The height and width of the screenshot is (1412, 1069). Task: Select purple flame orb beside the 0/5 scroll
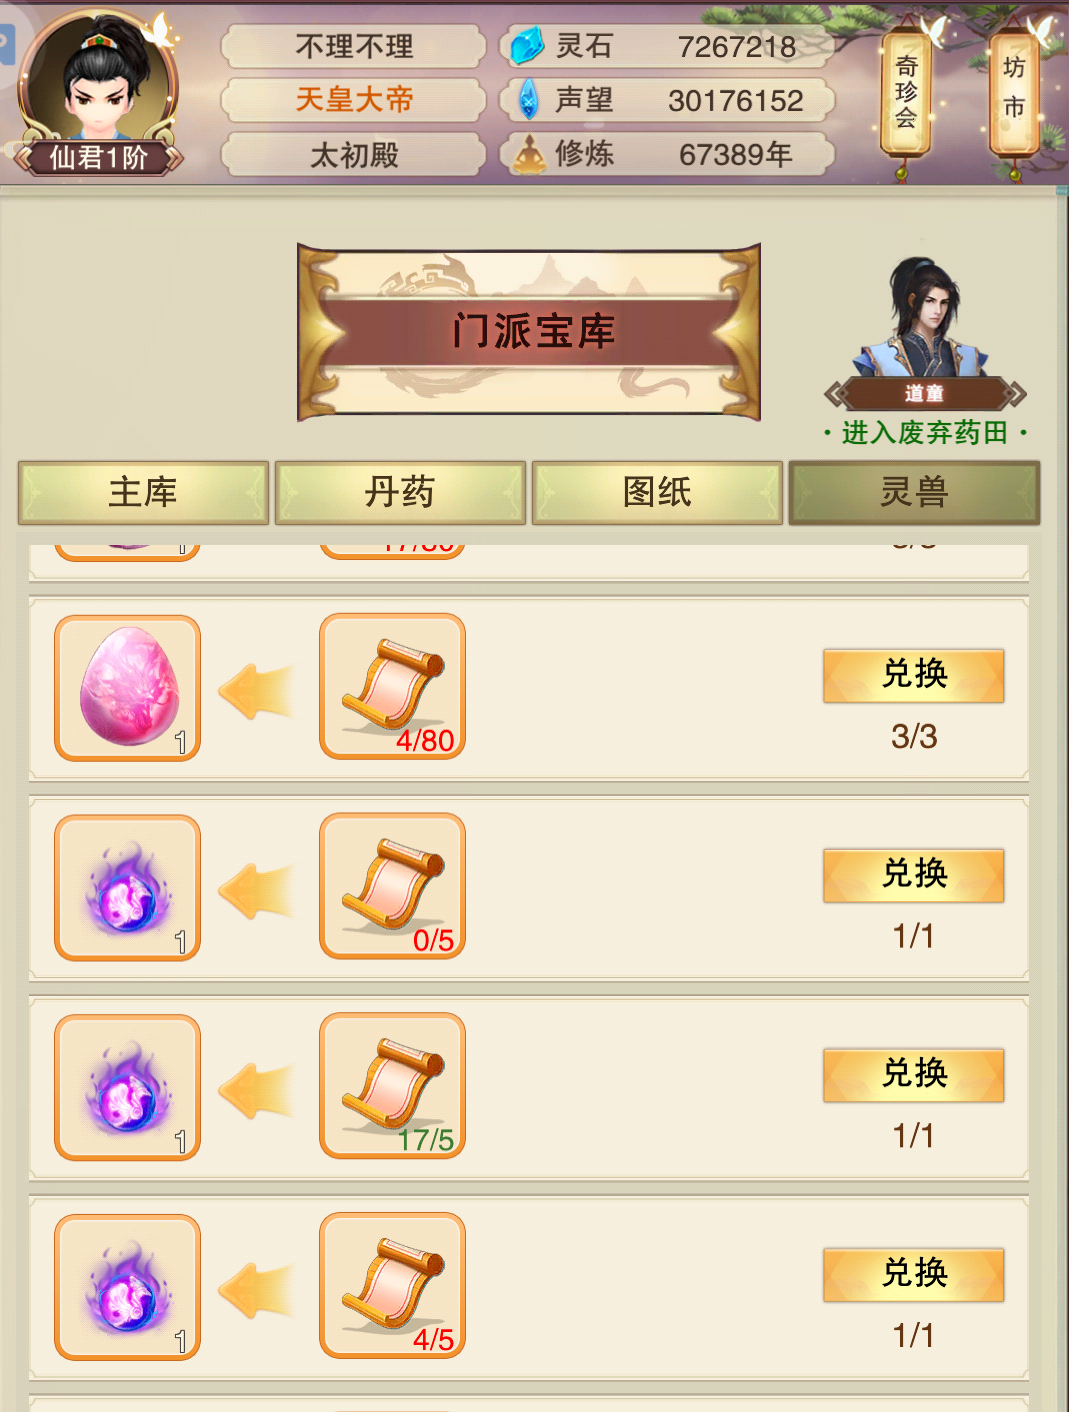coord(128,888)
